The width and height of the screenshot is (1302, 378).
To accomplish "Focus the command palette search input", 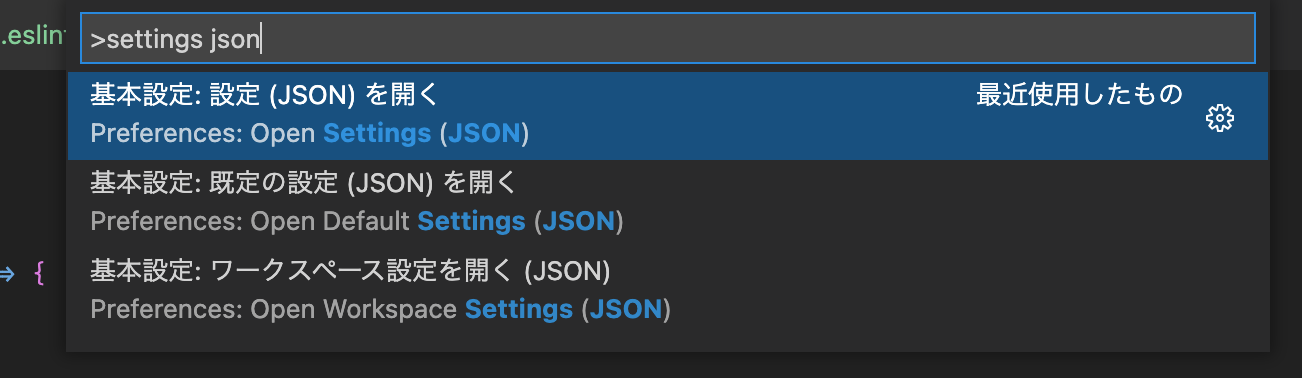I will (668, 39).
